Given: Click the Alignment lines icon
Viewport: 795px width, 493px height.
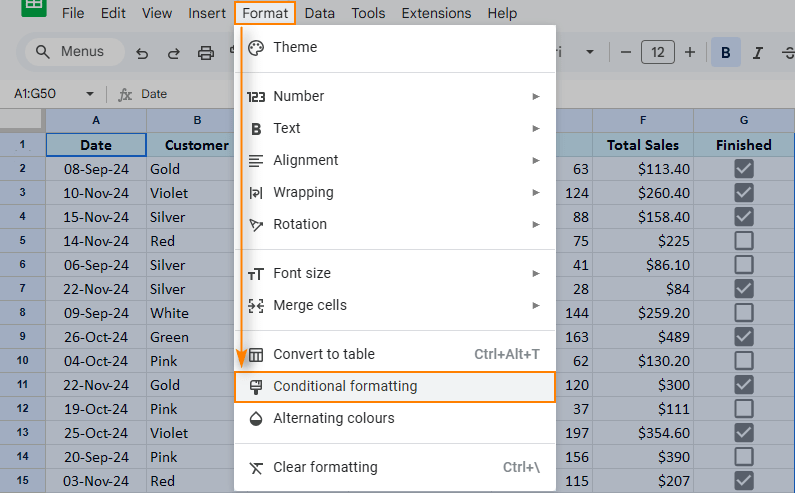Looking at the screenshot, I should (256, 161).
